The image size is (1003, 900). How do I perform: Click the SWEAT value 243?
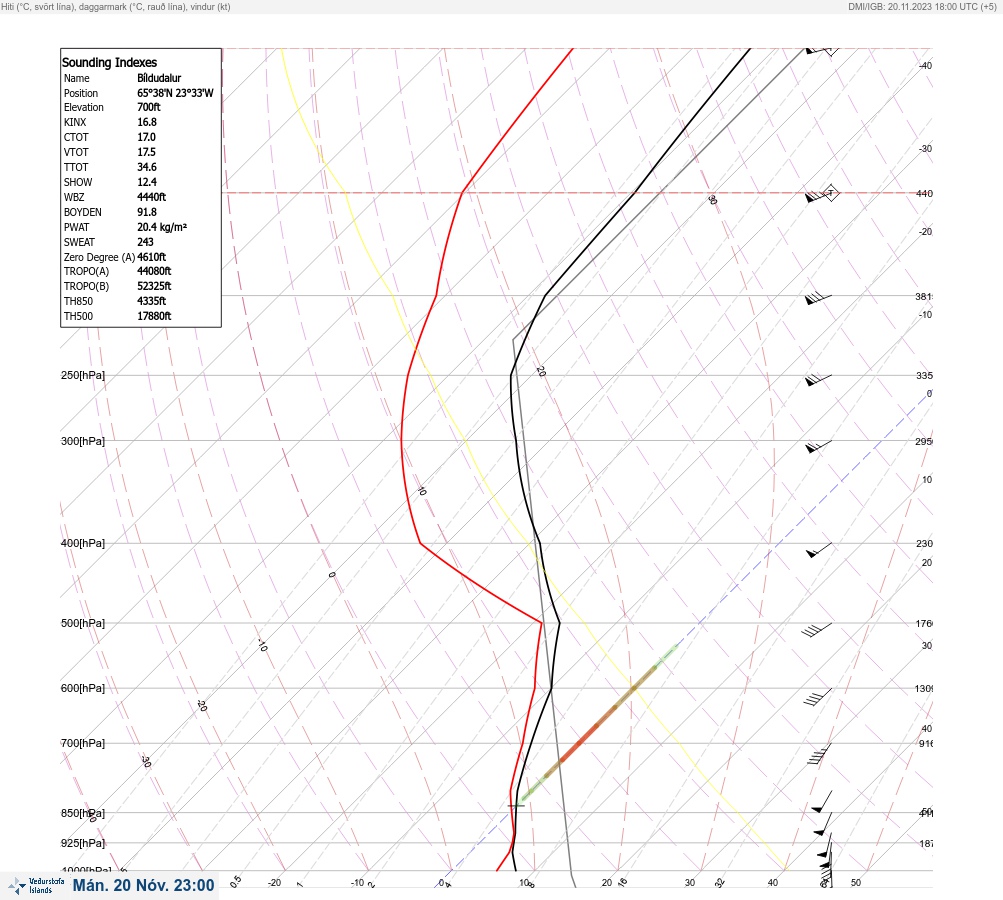(x=145, y=242)
